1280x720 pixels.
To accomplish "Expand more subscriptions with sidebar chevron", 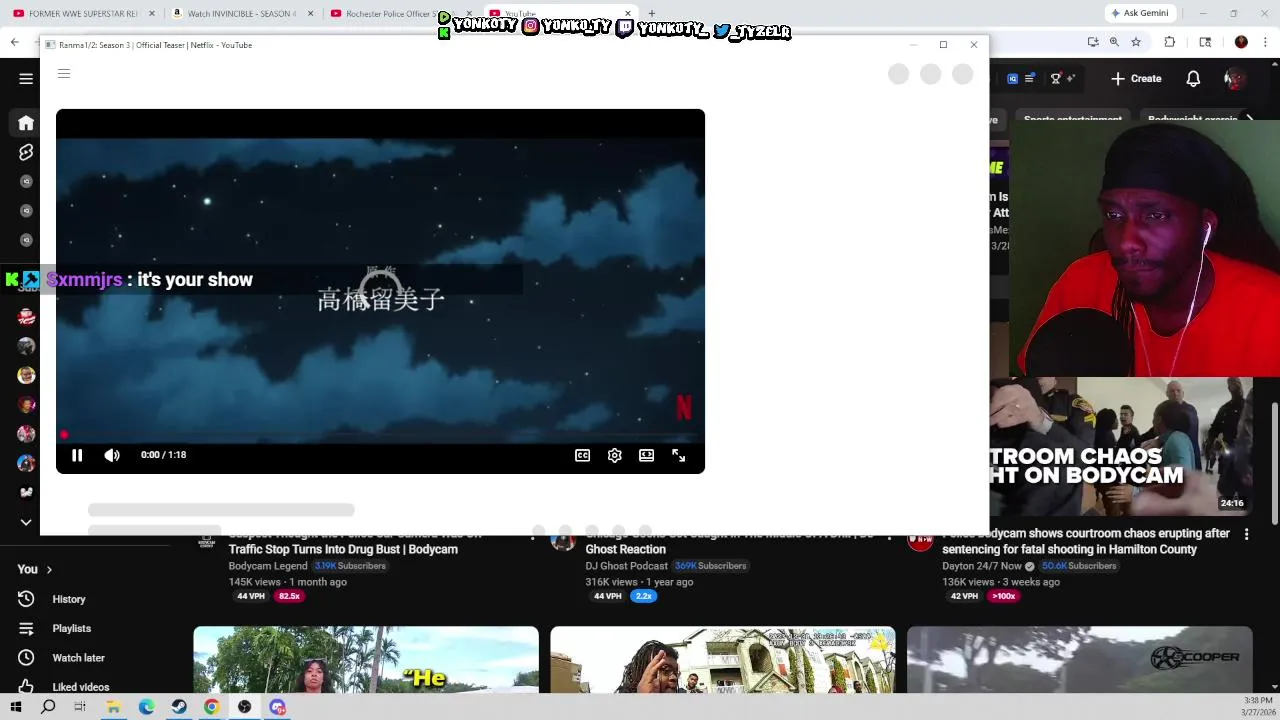I will [x=26, y=522].
